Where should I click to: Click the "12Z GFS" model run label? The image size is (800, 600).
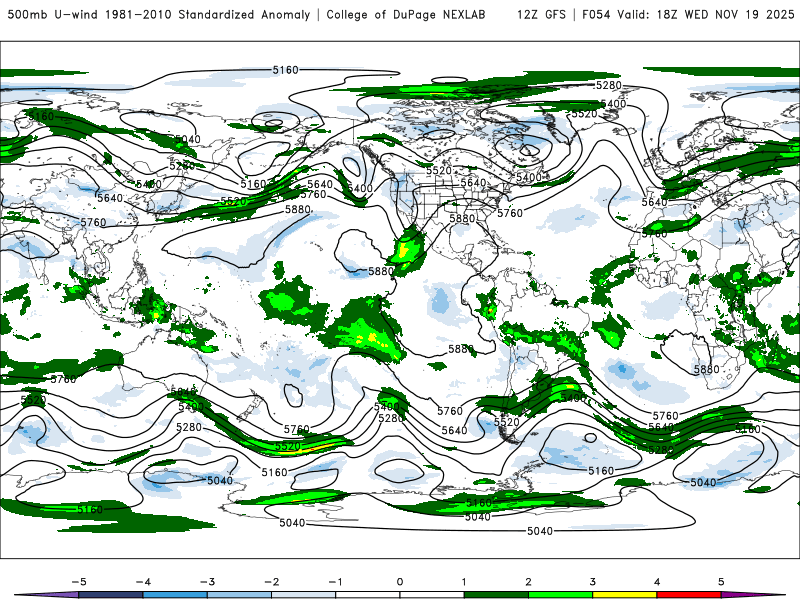click(541, 15)
